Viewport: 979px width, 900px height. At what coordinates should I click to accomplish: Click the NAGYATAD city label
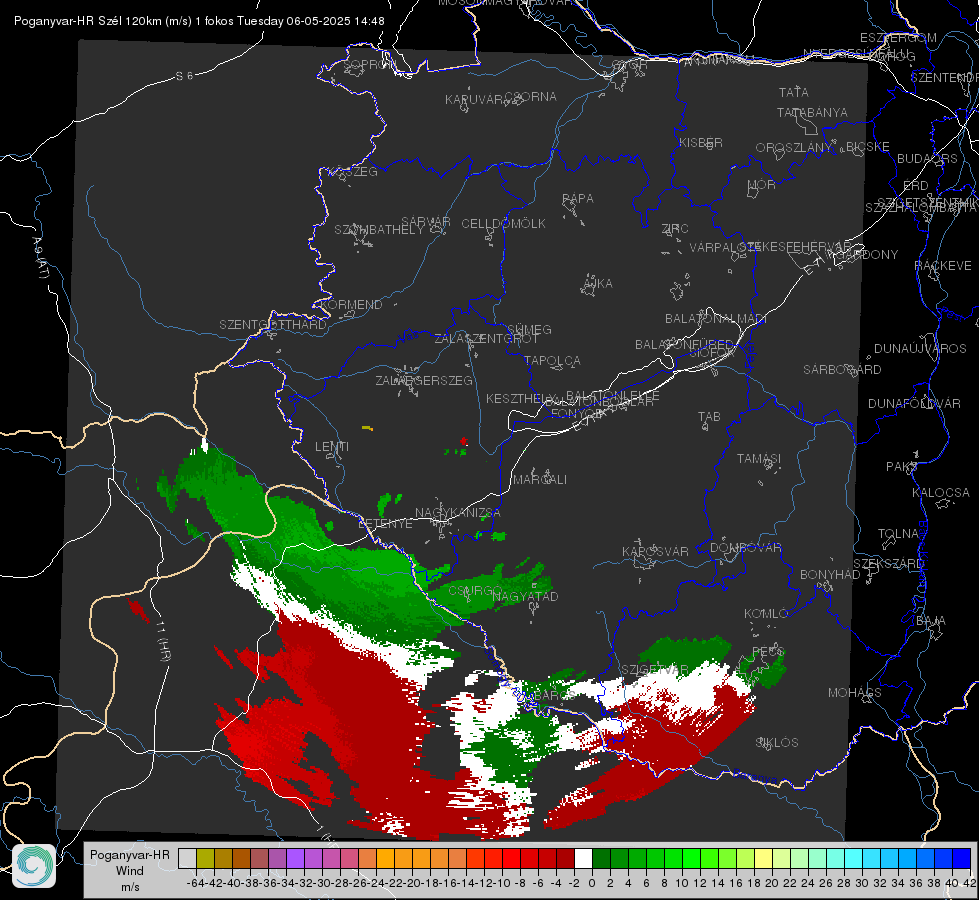coord(525,596)
